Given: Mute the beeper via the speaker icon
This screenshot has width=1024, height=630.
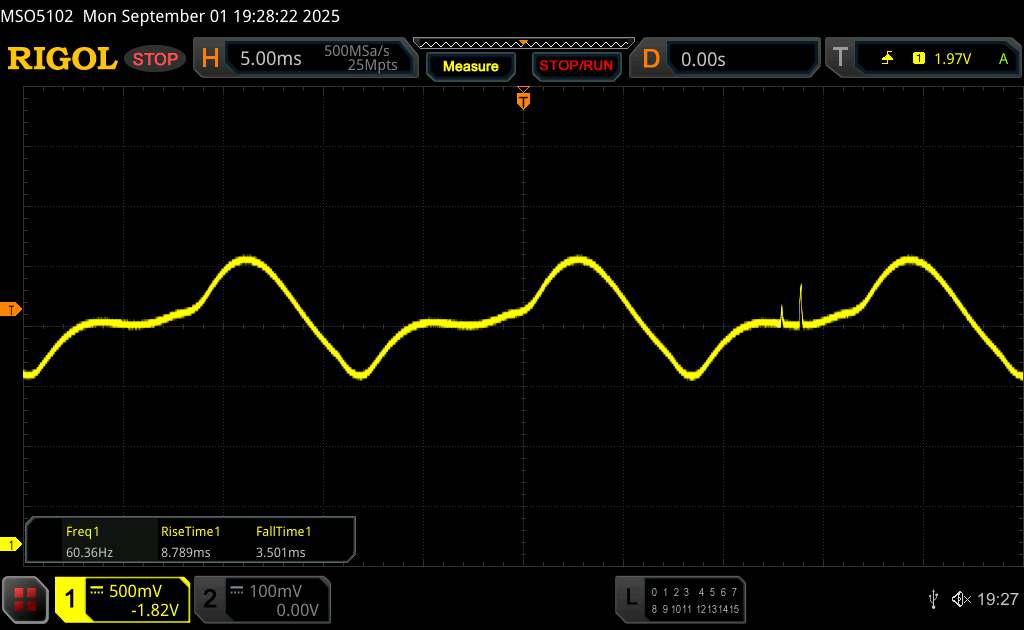Looking at the screenshot, I should click(x=960, y=598).
